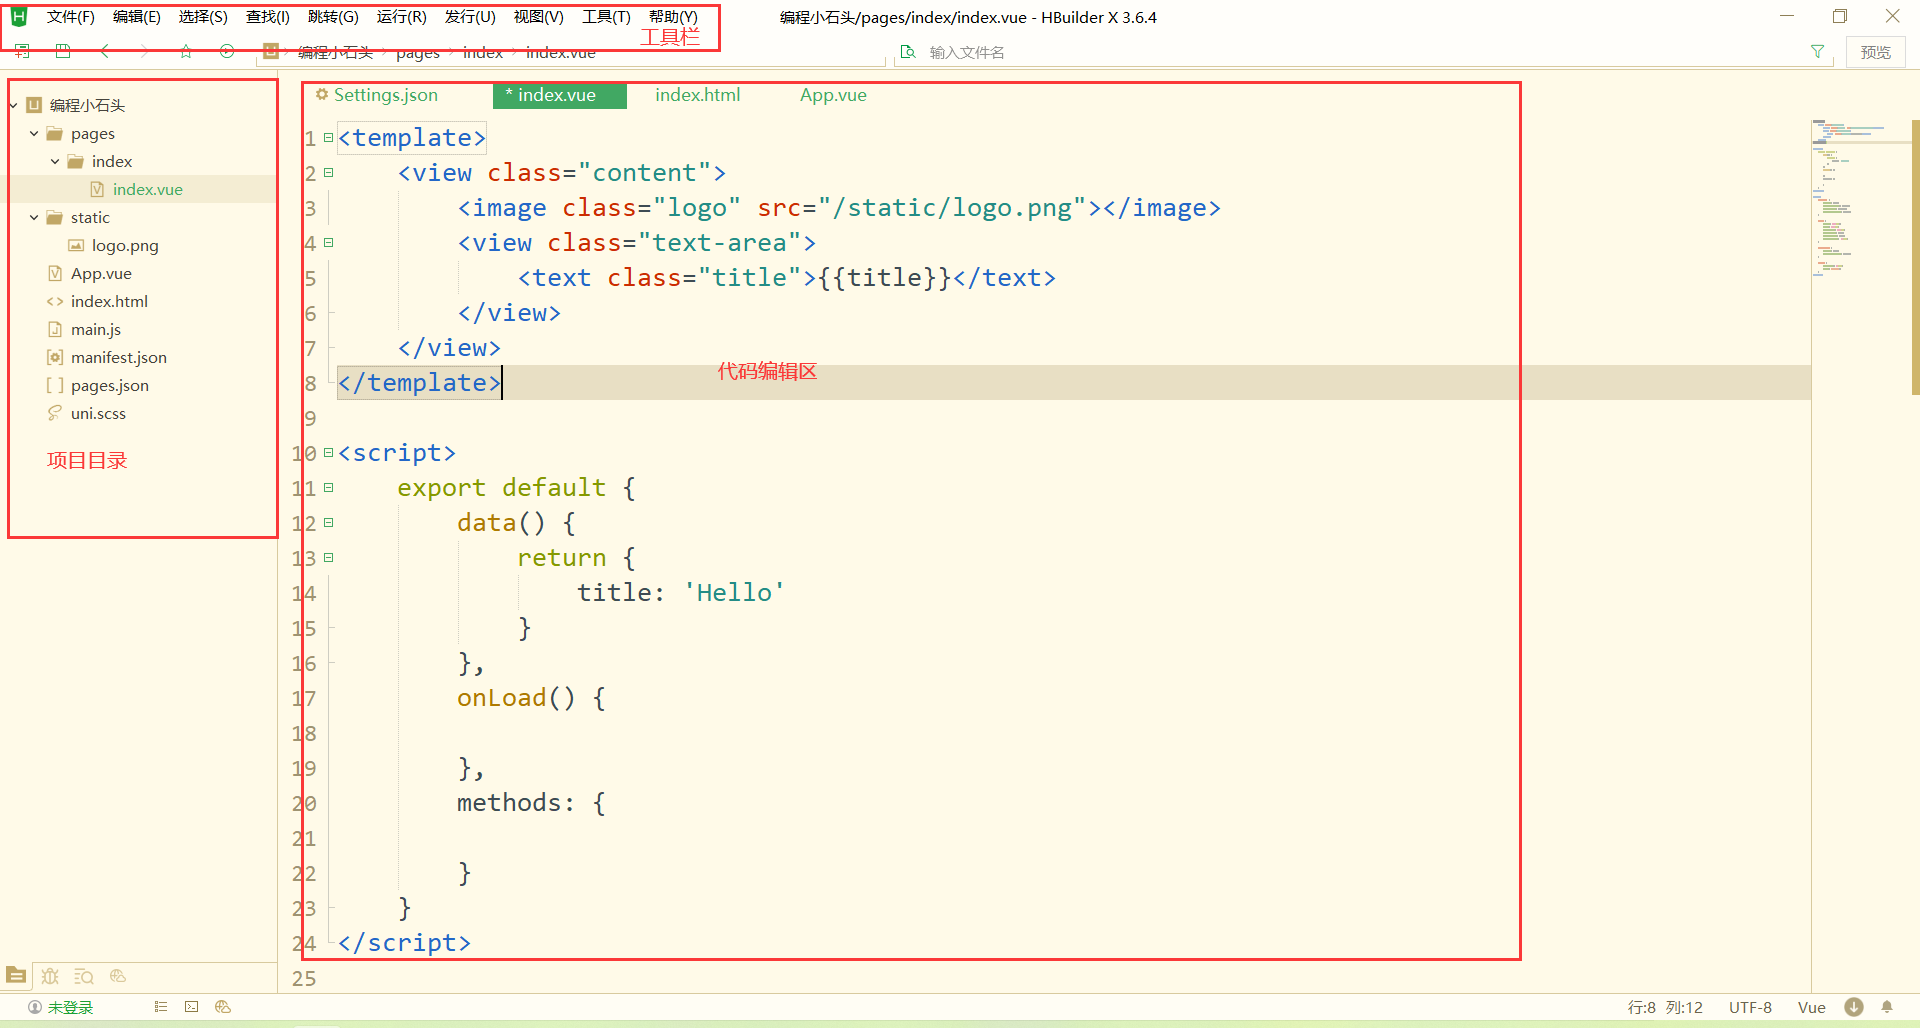This screenshot has height=1028, width=1920.
Task: Fold the data() function on line 12
Action: 328,523
